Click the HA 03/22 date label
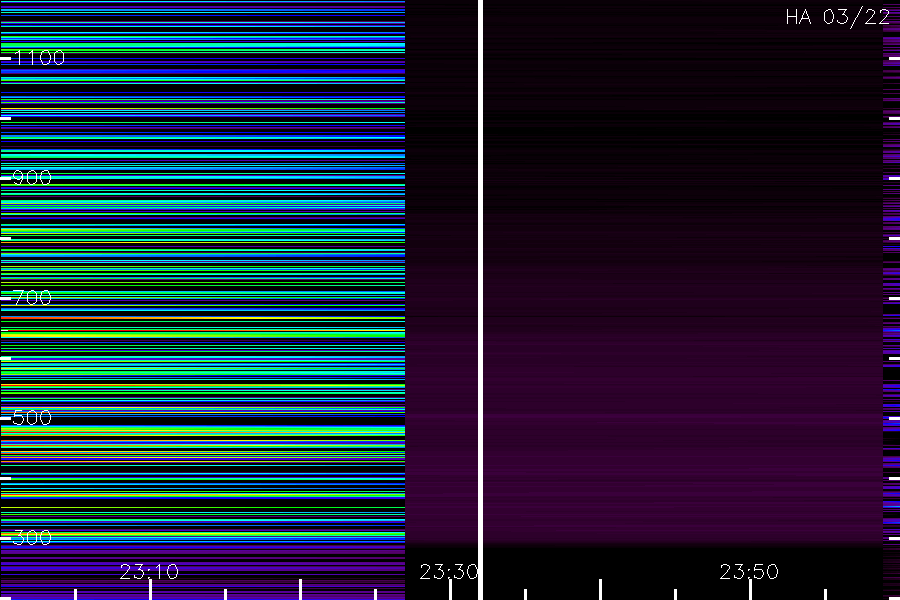 (837, 17)
